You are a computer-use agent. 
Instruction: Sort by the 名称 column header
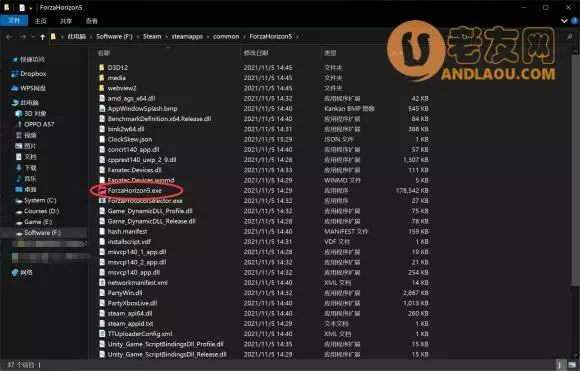(x=104, y=53)
